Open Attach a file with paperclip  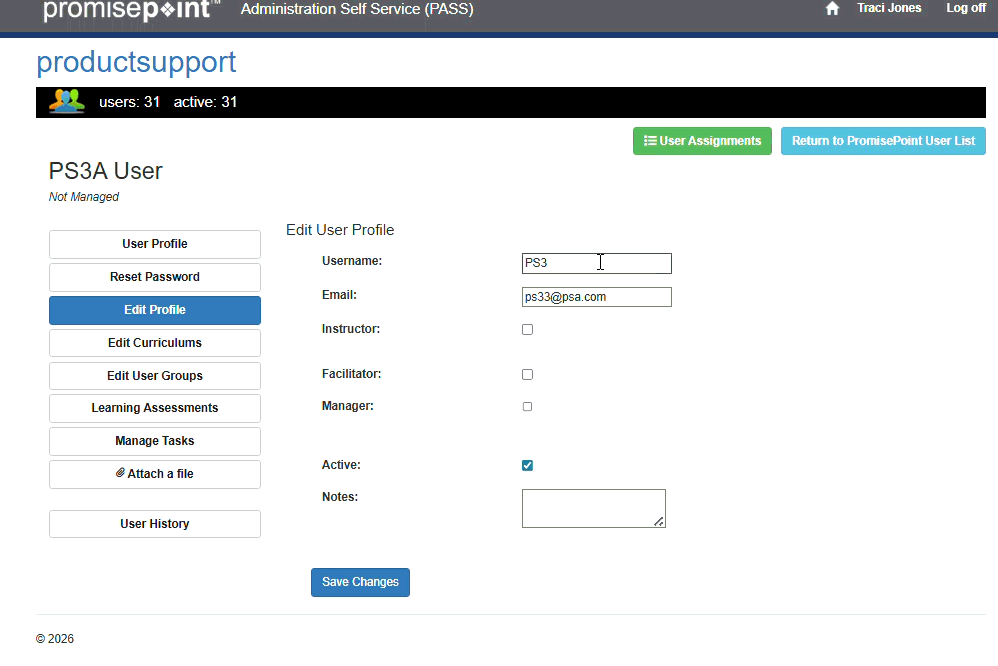point(155,474)
